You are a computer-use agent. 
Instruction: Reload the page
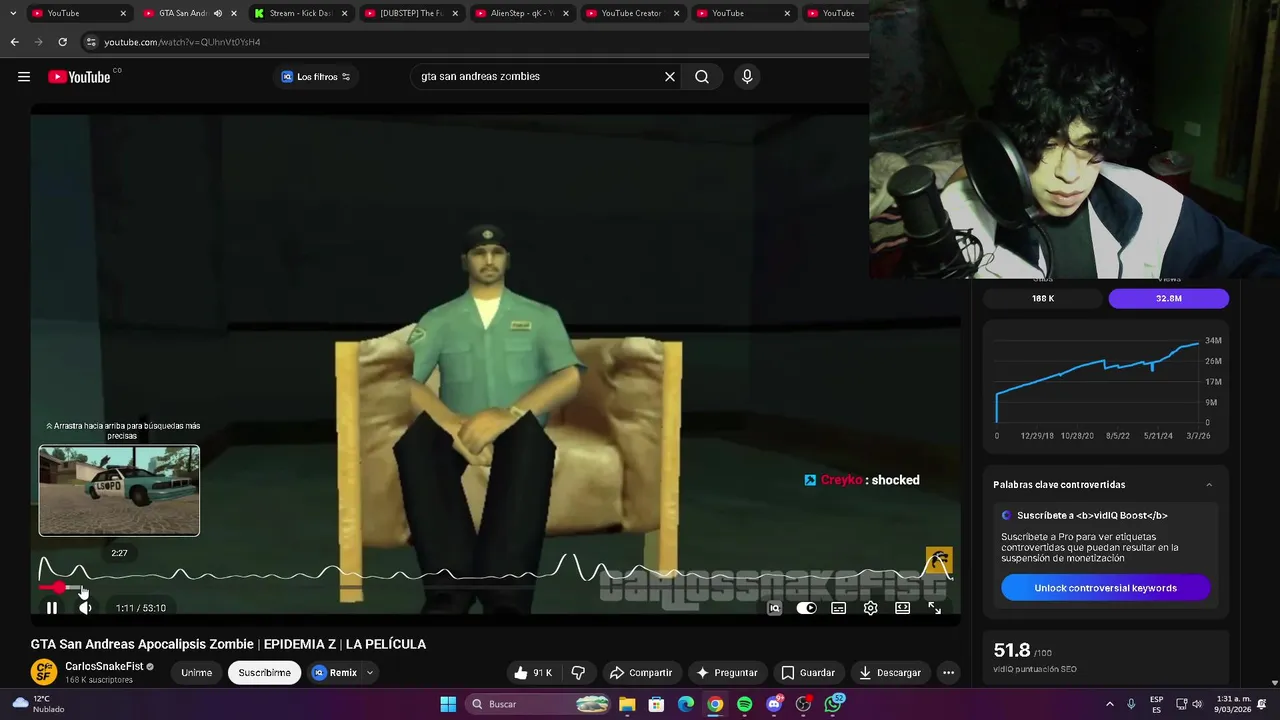point(62,42)
